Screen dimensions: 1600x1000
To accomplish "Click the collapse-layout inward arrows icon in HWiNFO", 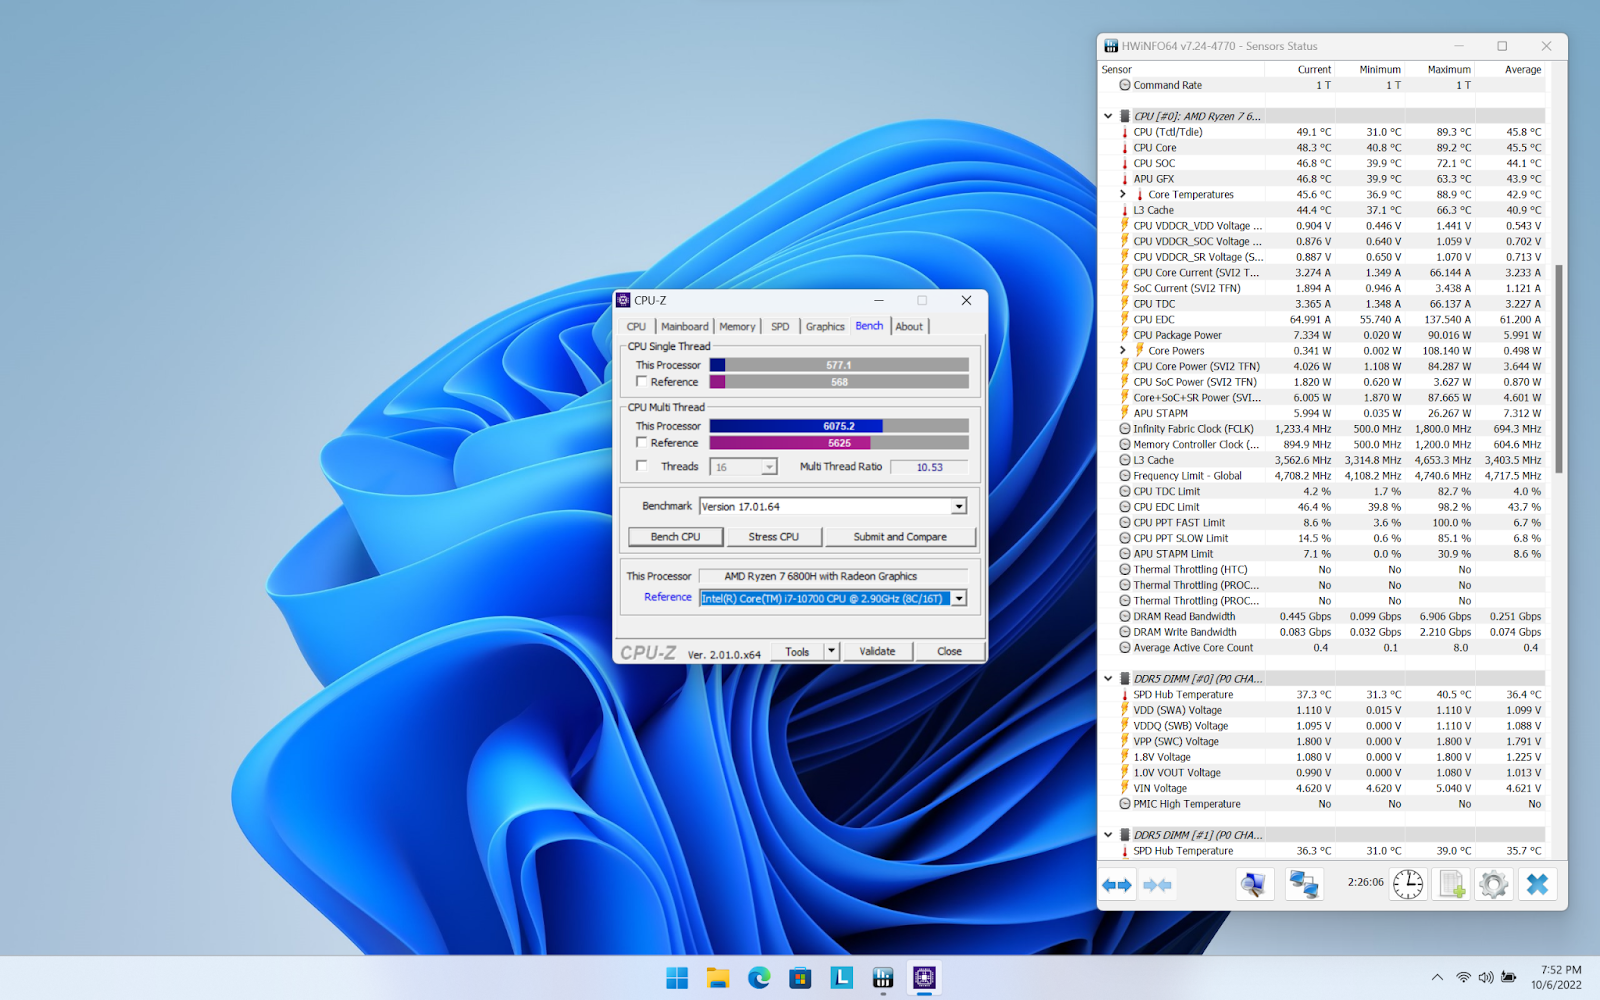I will 1157,885.
